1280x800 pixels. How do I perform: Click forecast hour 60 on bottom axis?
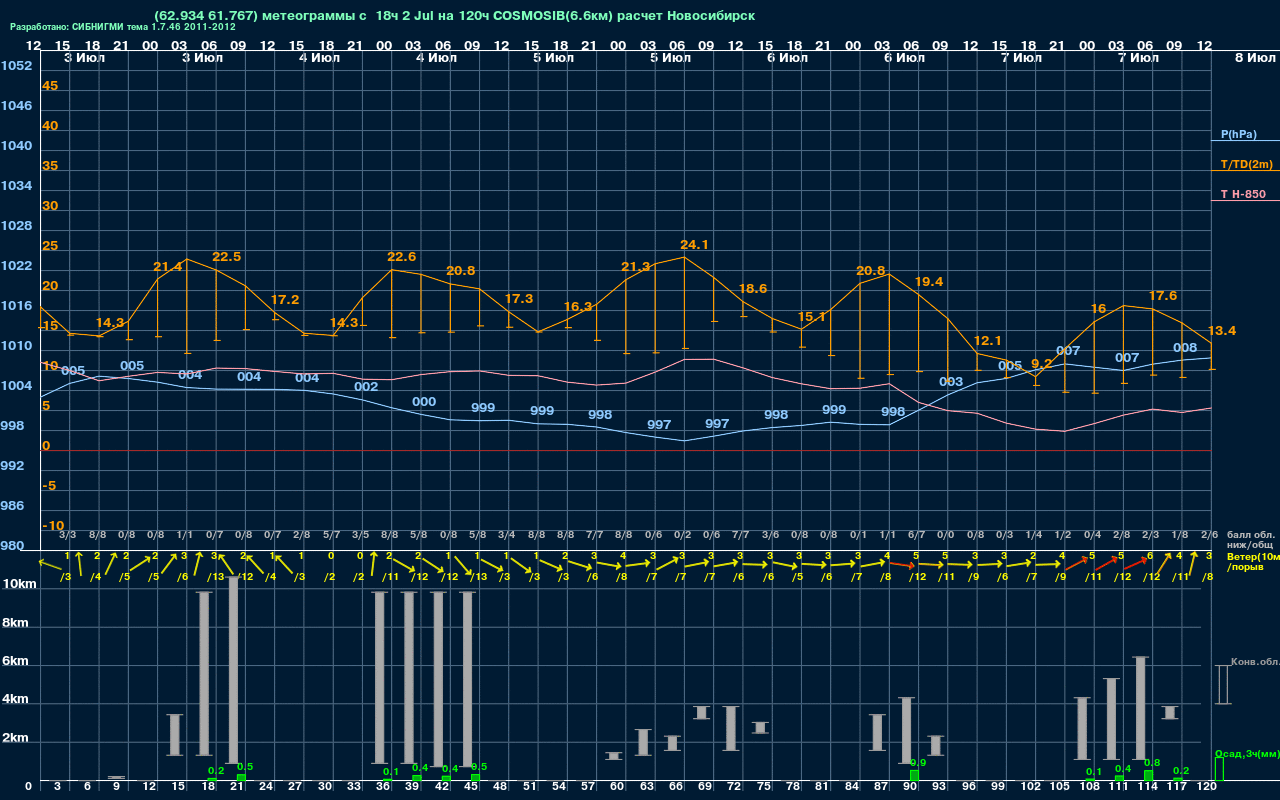pyautogui.click(x=617, y=787)
